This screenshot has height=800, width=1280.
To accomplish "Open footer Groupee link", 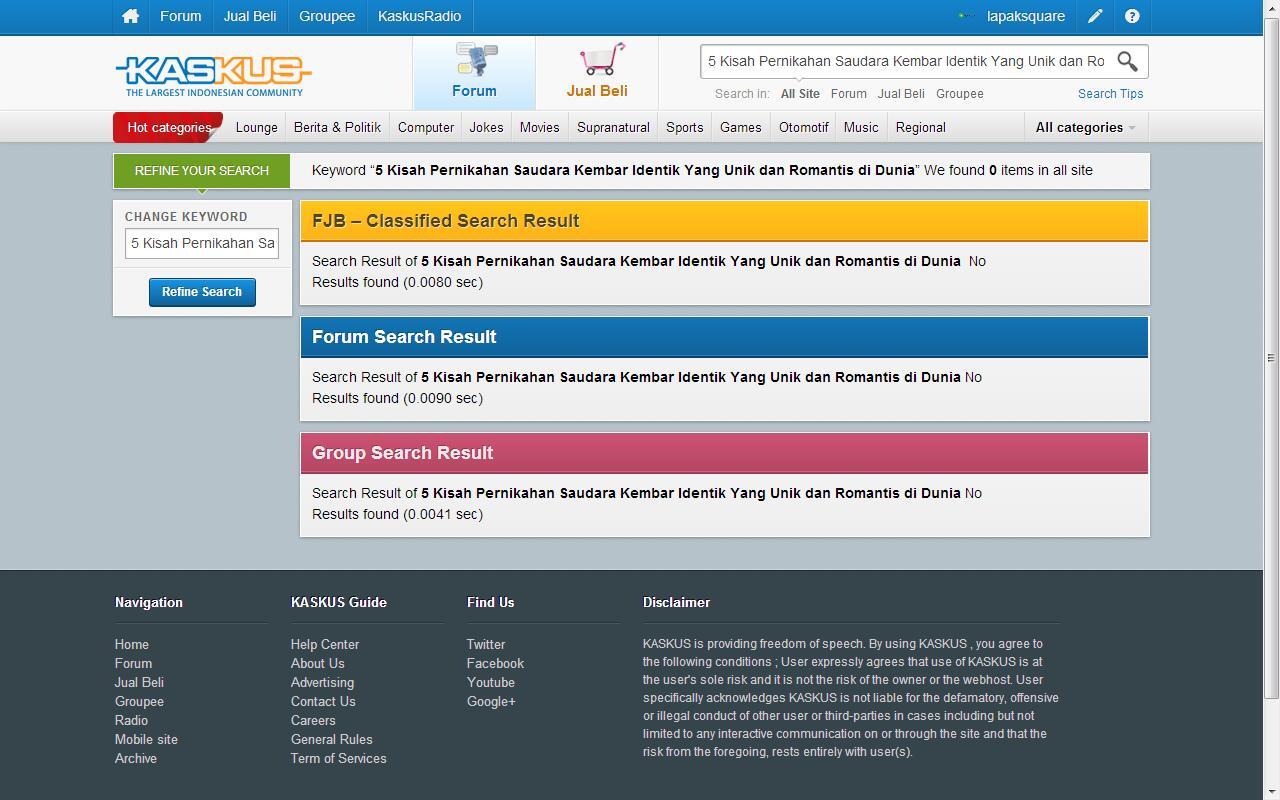I will 139,702.
